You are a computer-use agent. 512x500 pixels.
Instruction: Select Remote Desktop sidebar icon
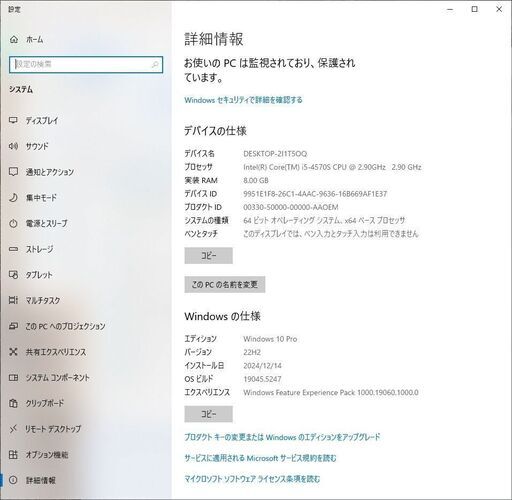(13, 429)
